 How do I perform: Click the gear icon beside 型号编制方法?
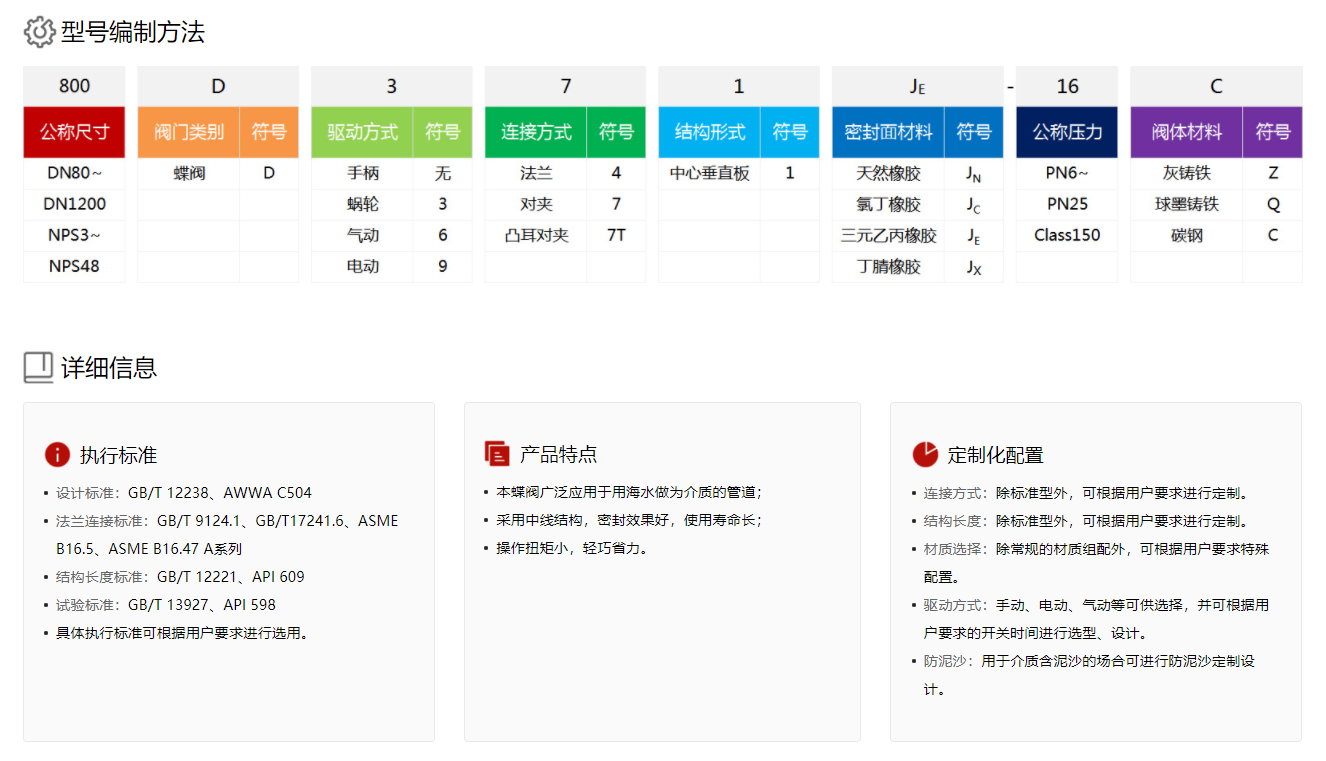(39, 32)
